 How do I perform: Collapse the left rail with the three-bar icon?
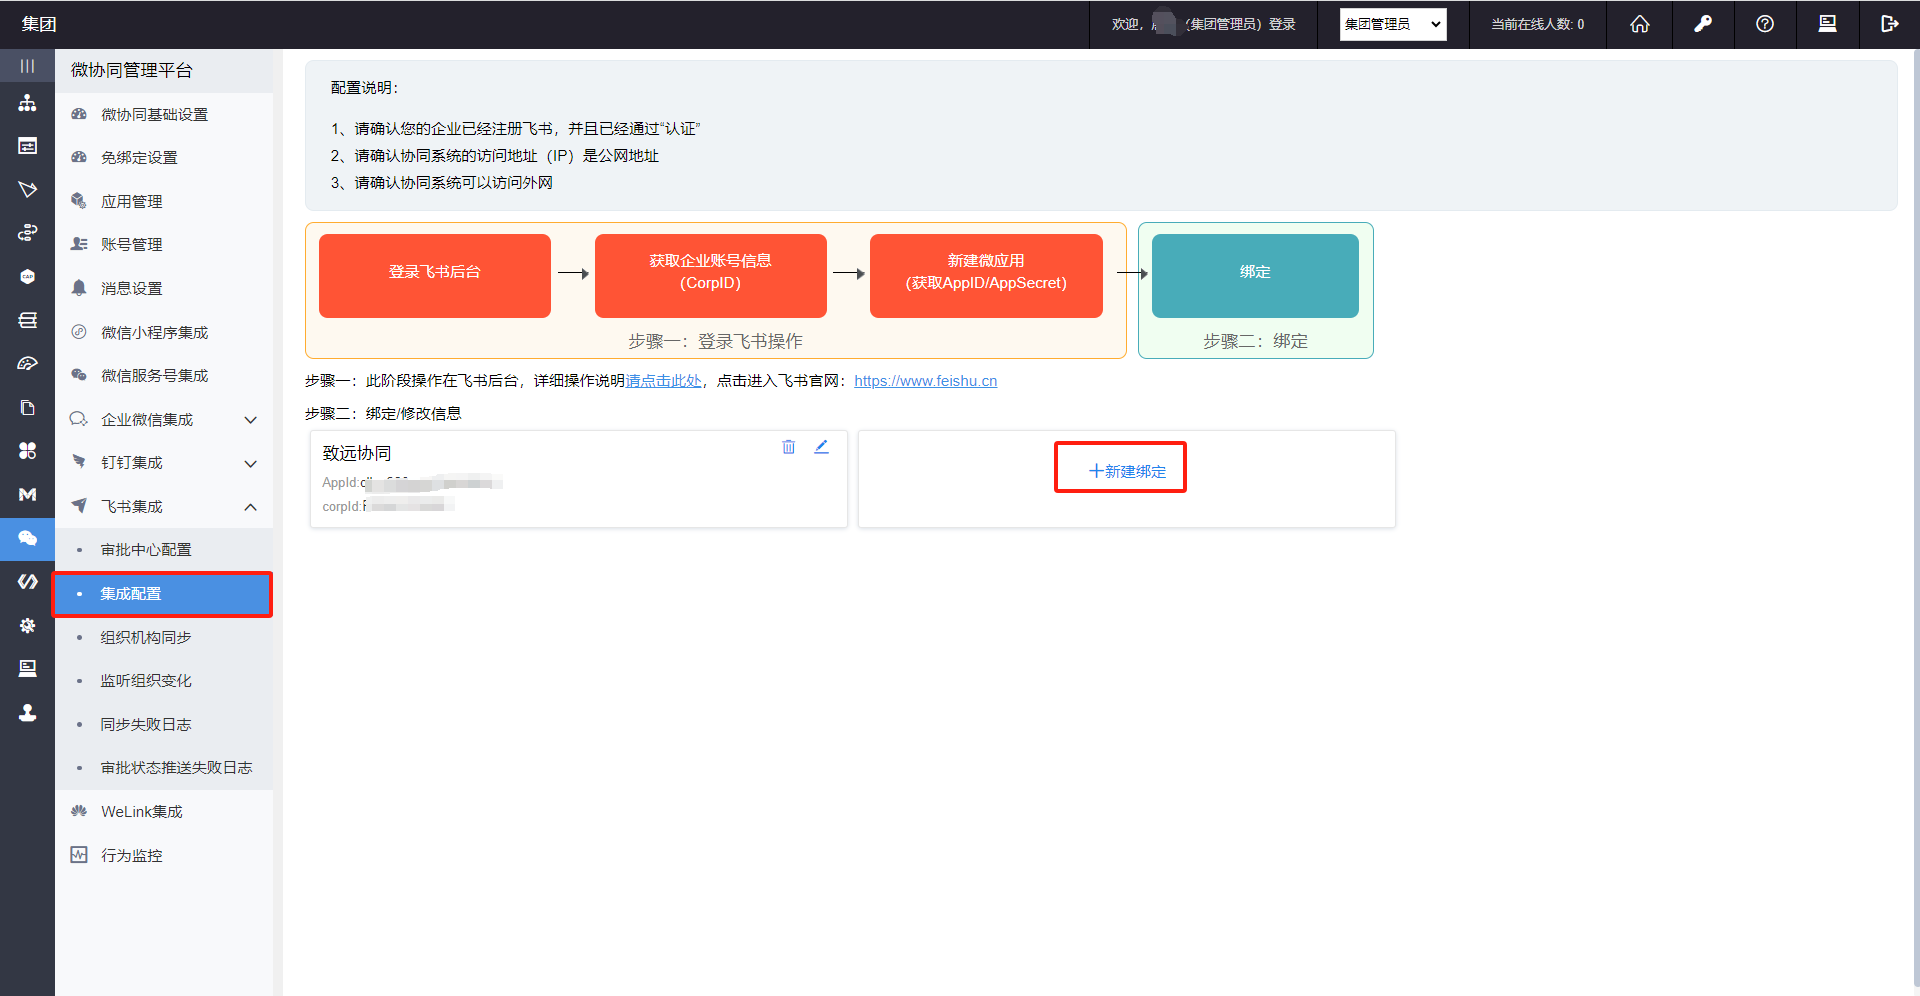pos(27,66)
